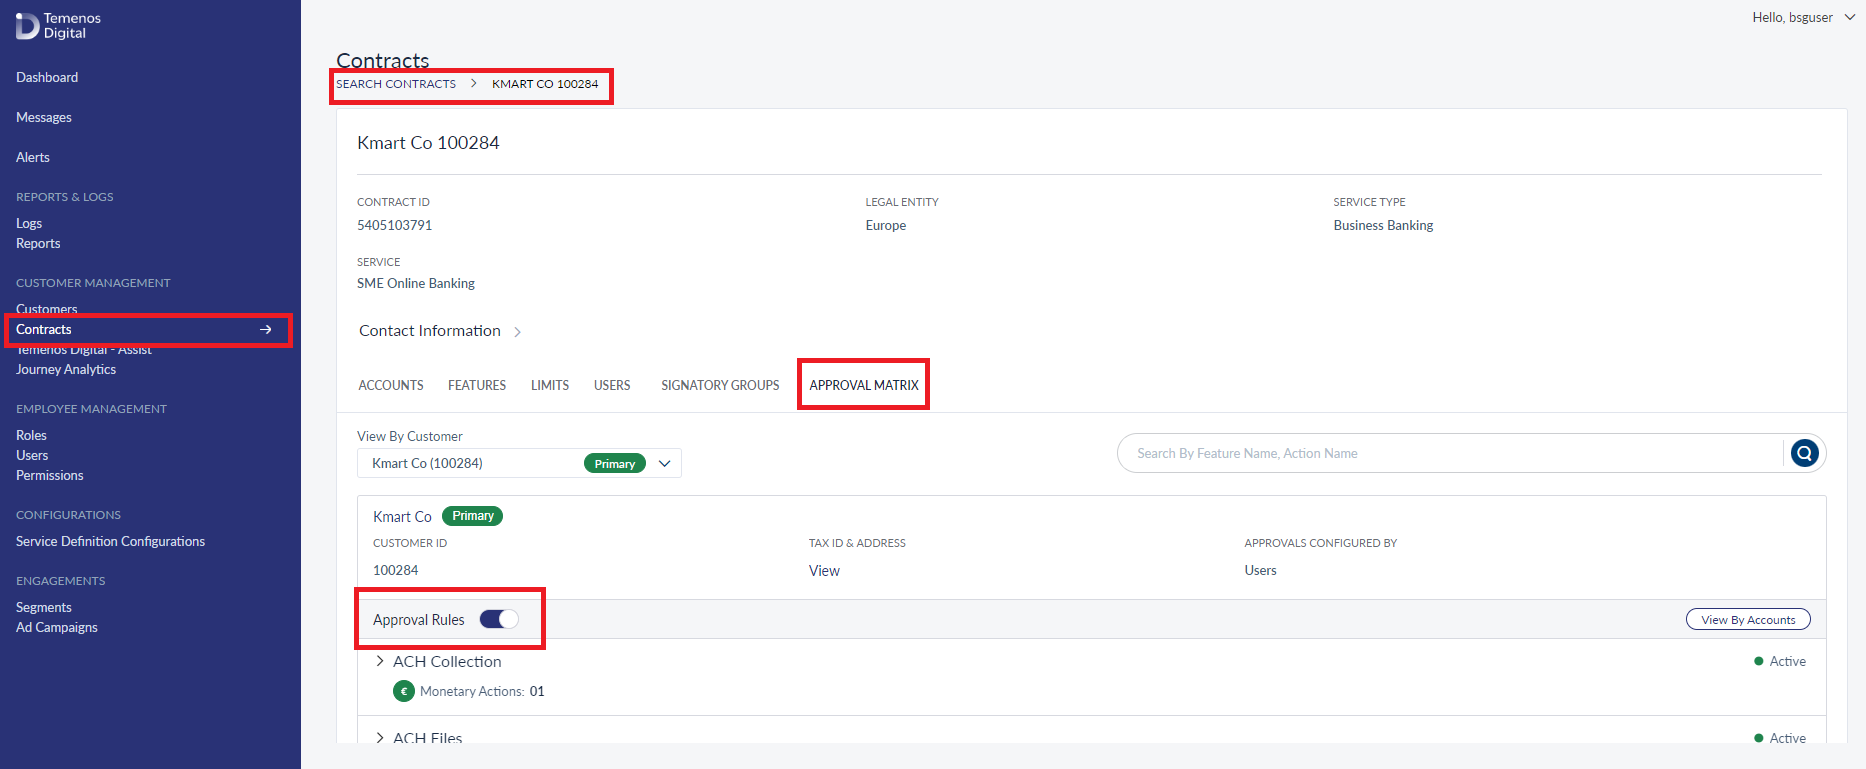Open Roles under Employee Management
Viewport: 1866px width, 769px height.
(31, 435)
